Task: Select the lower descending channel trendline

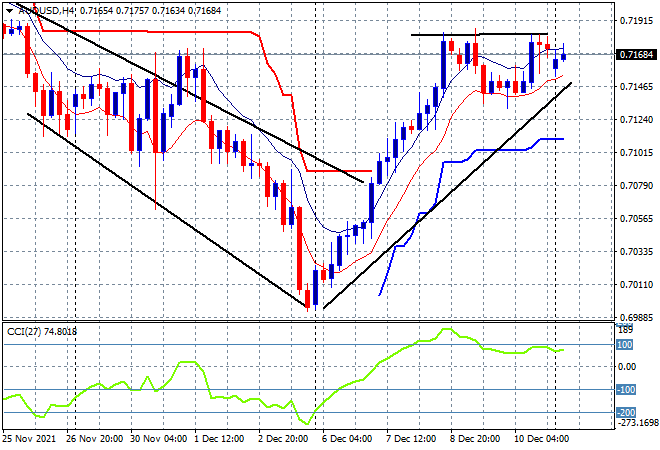Action: pyautogui.click(x=166, y=209)
